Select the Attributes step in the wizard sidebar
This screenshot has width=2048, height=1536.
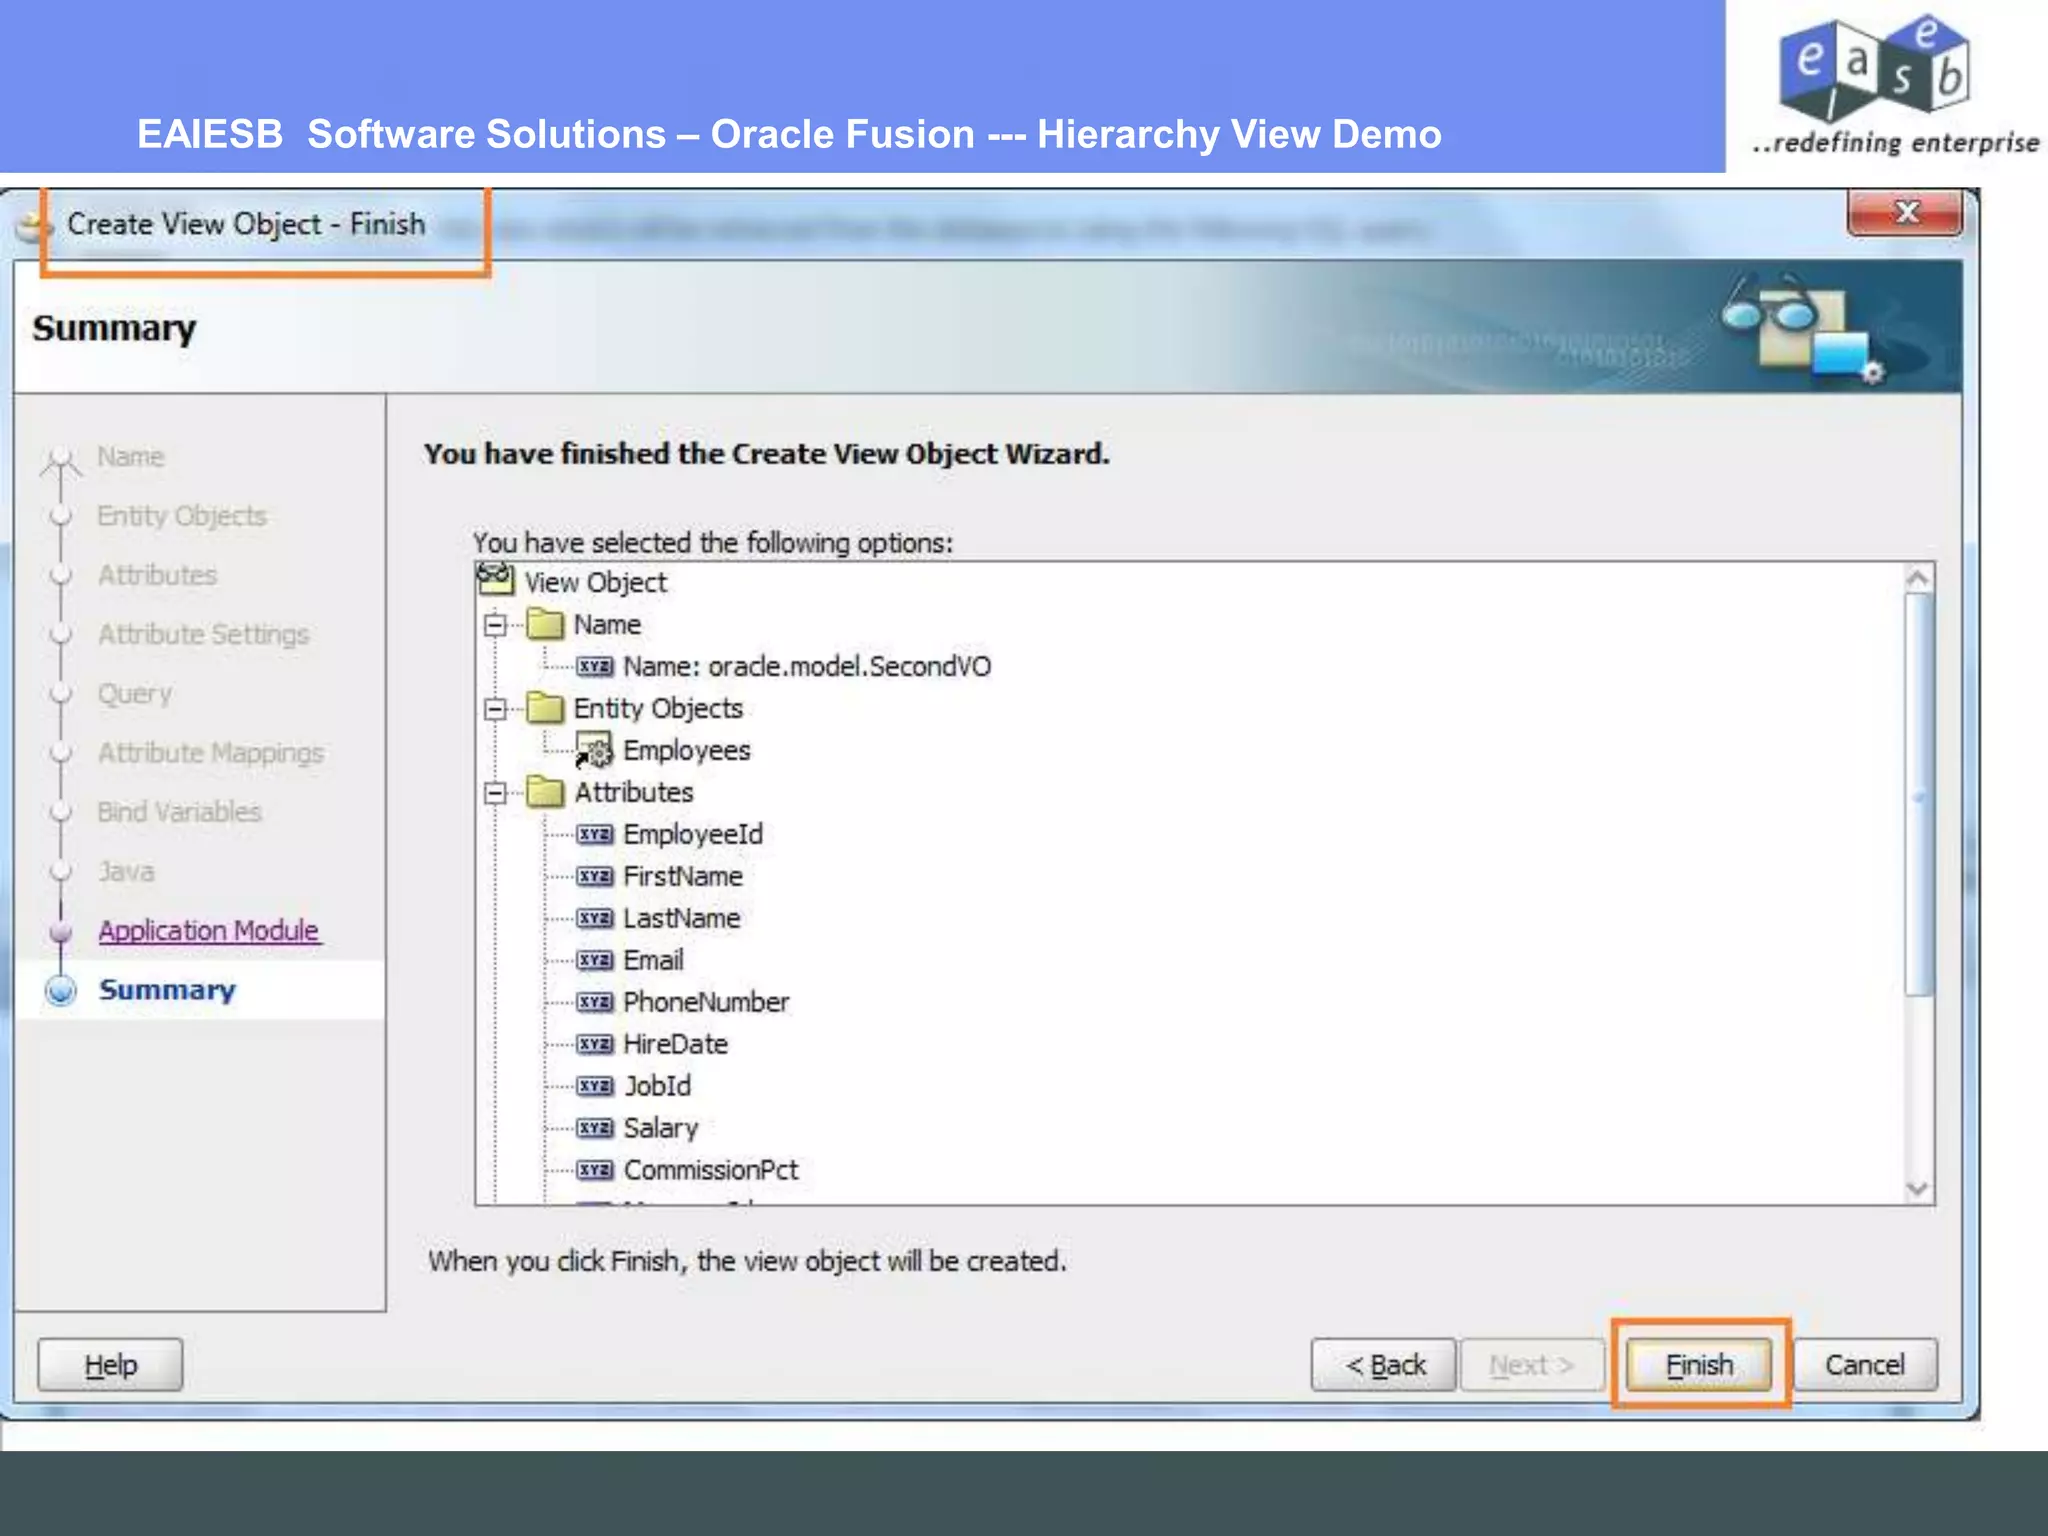click(x=157, y=575)
